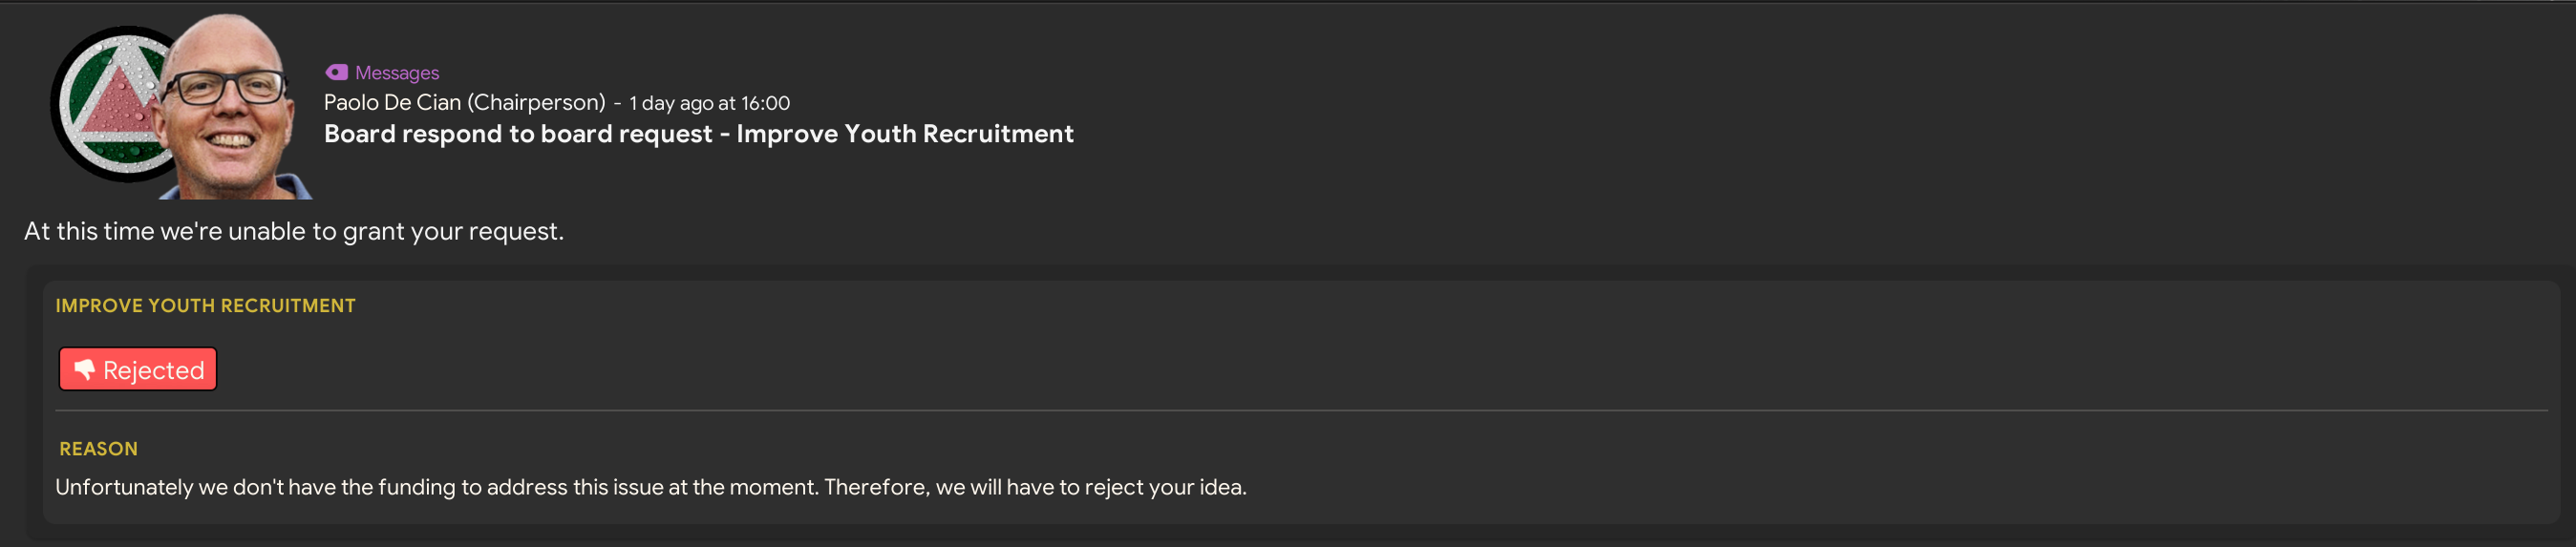
Task: Click "Unfortunately we don't have the funding" sentence
Action: [435, 487]
